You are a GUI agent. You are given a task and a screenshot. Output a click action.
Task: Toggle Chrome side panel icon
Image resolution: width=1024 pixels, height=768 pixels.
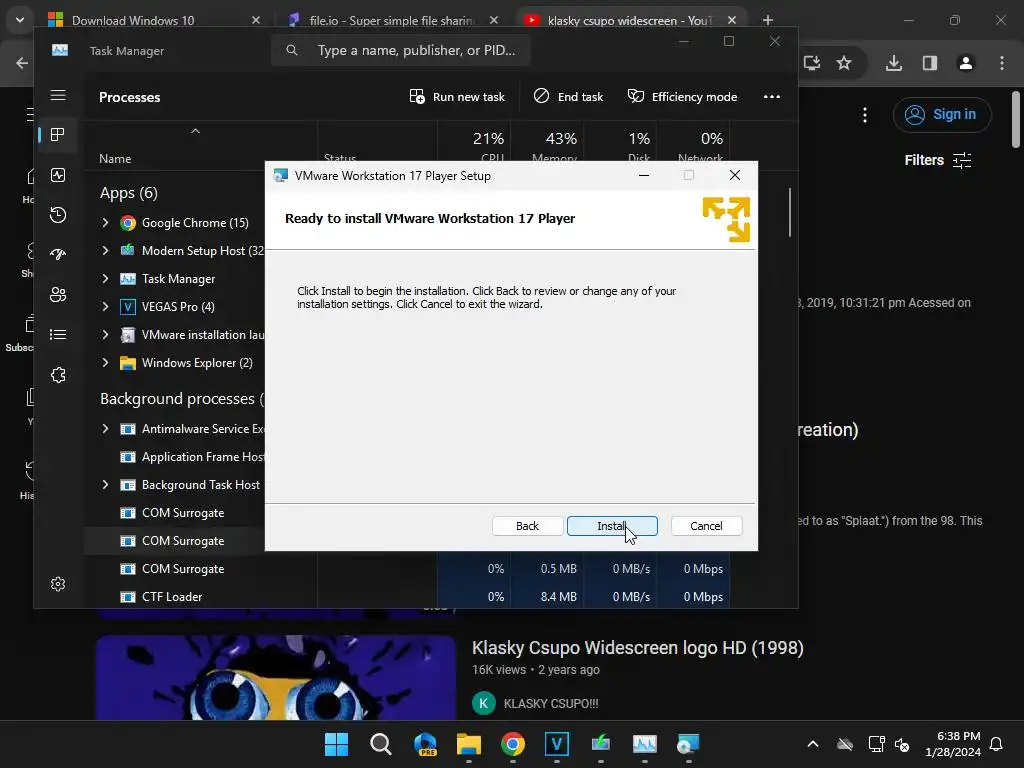930,63
